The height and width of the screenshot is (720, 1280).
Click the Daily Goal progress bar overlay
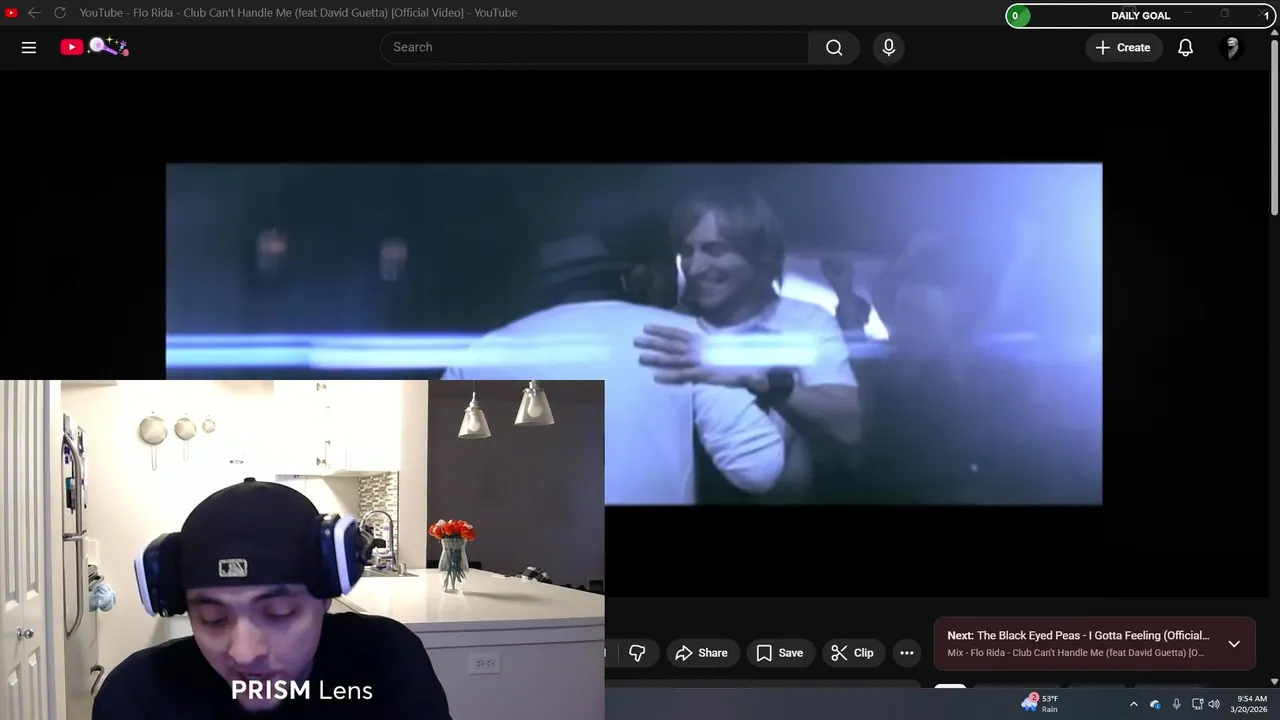point(1141,15)
